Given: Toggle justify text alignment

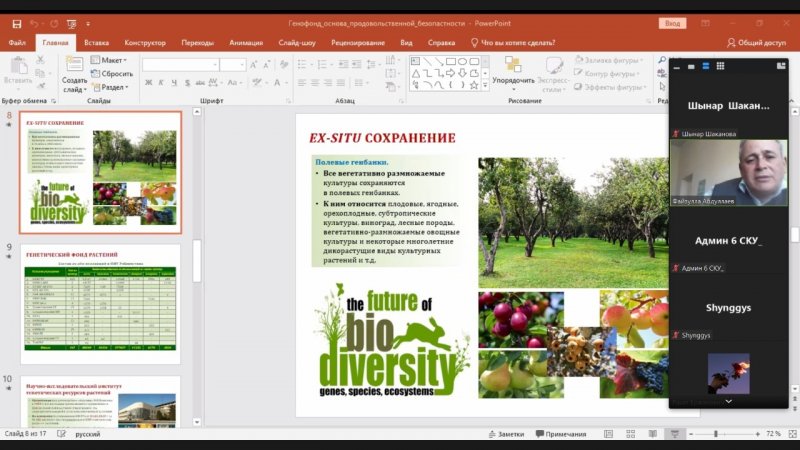Looking at the screenshot, I should [x=340, y=83].
